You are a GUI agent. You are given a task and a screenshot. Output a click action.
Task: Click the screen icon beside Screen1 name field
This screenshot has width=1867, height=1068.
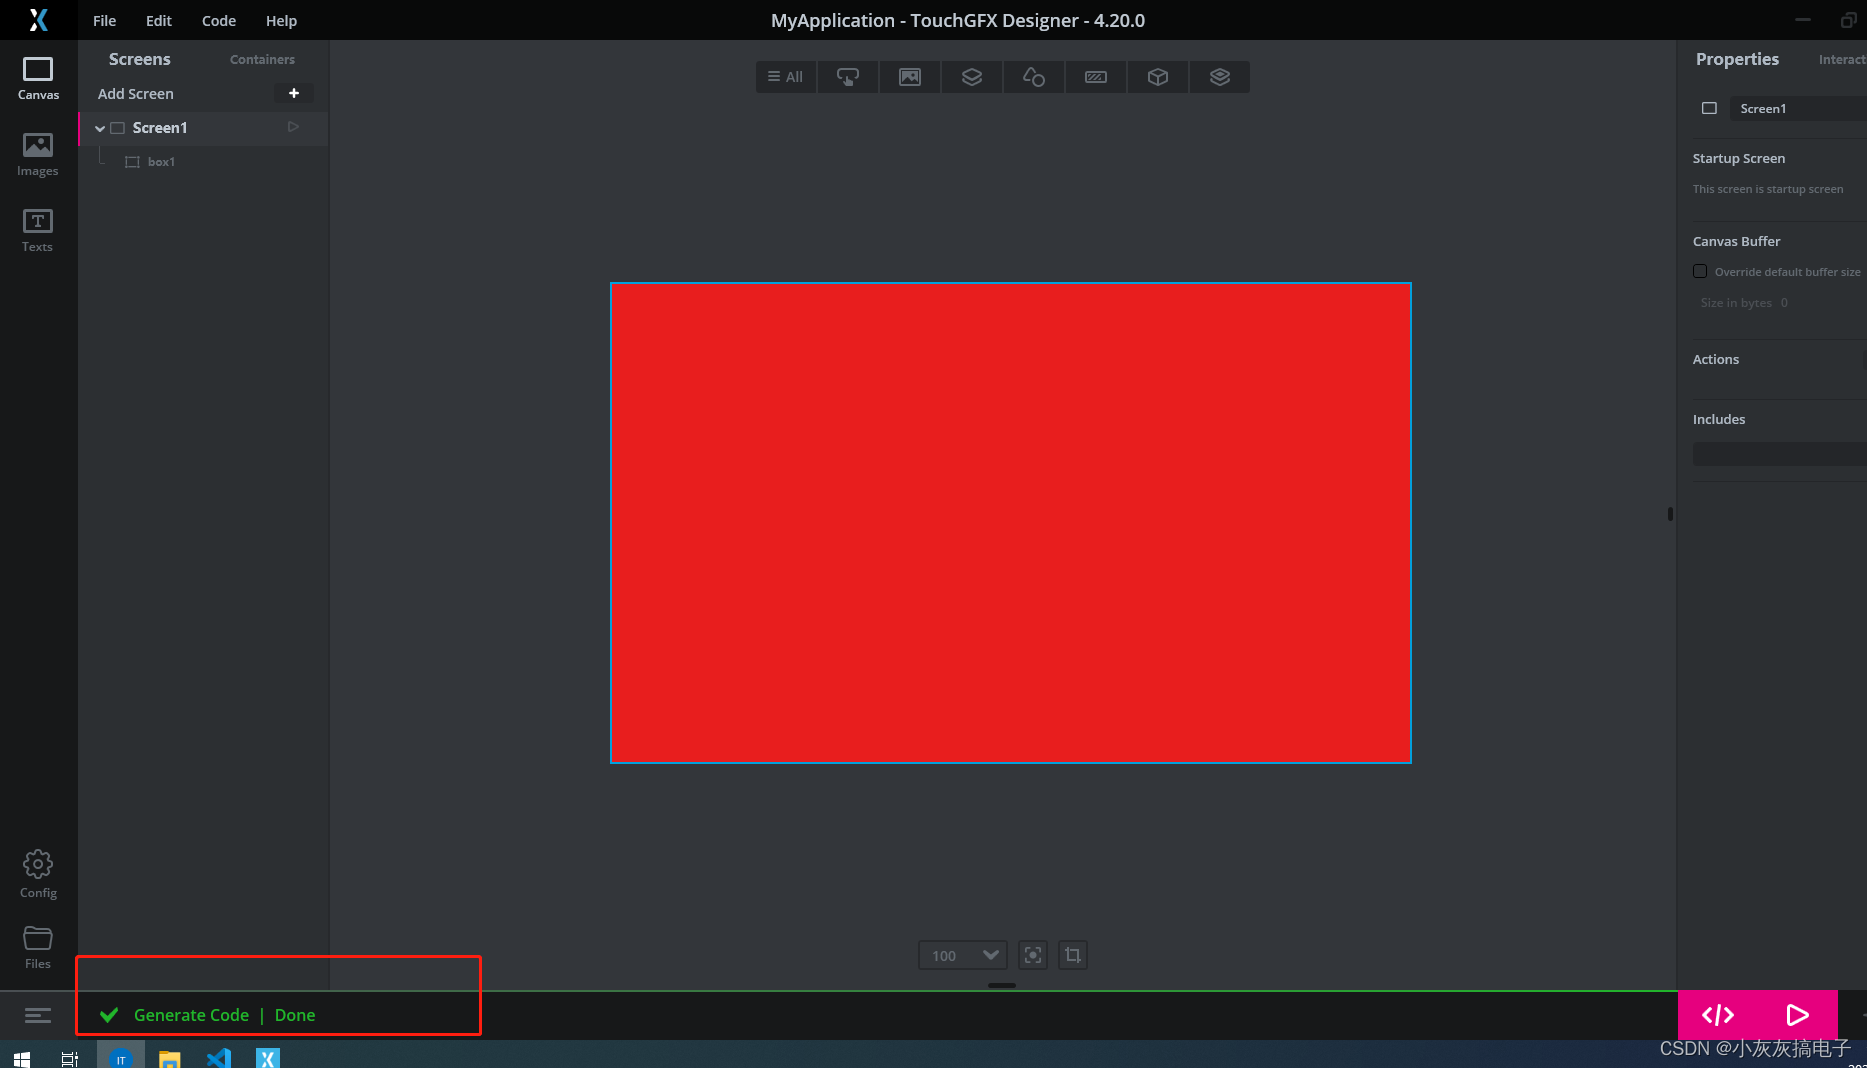tap(1709, 109)
